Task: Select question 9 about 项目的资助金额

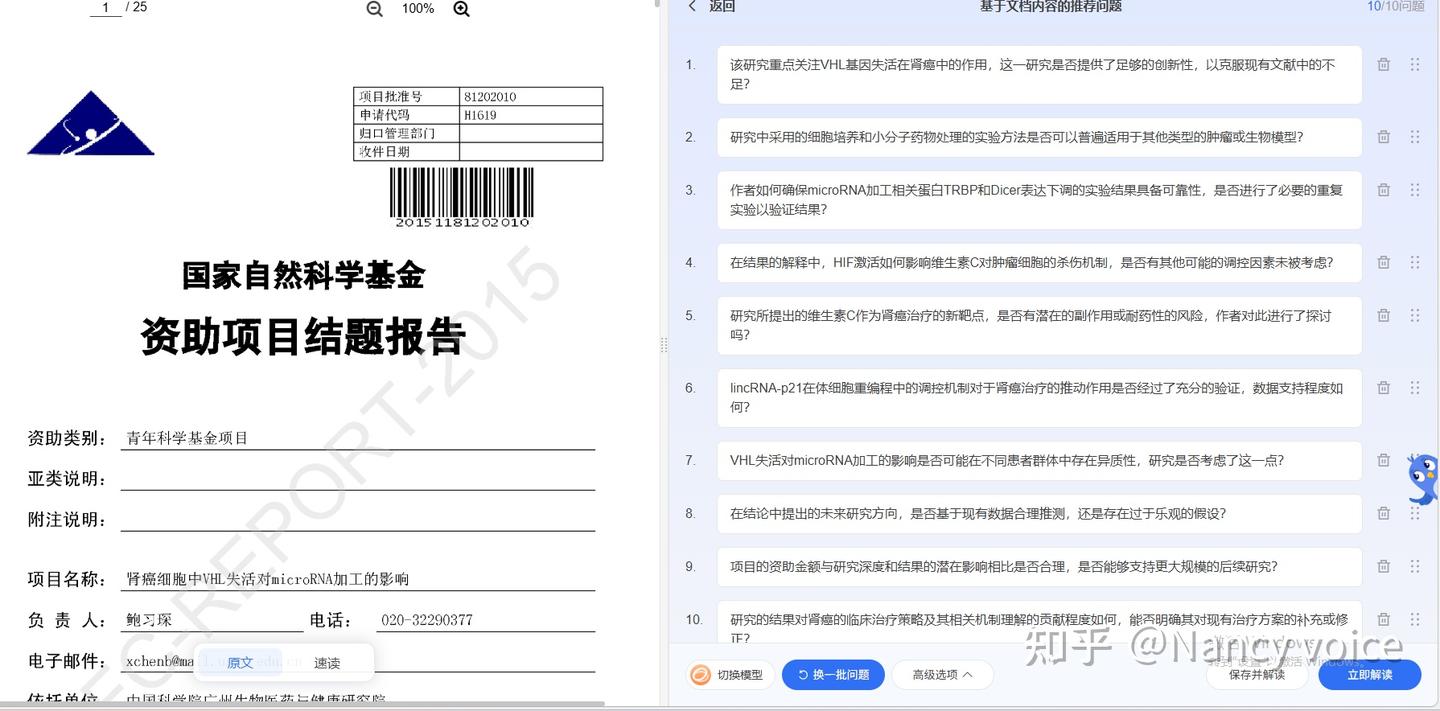Action: [x=1039, y=566]
